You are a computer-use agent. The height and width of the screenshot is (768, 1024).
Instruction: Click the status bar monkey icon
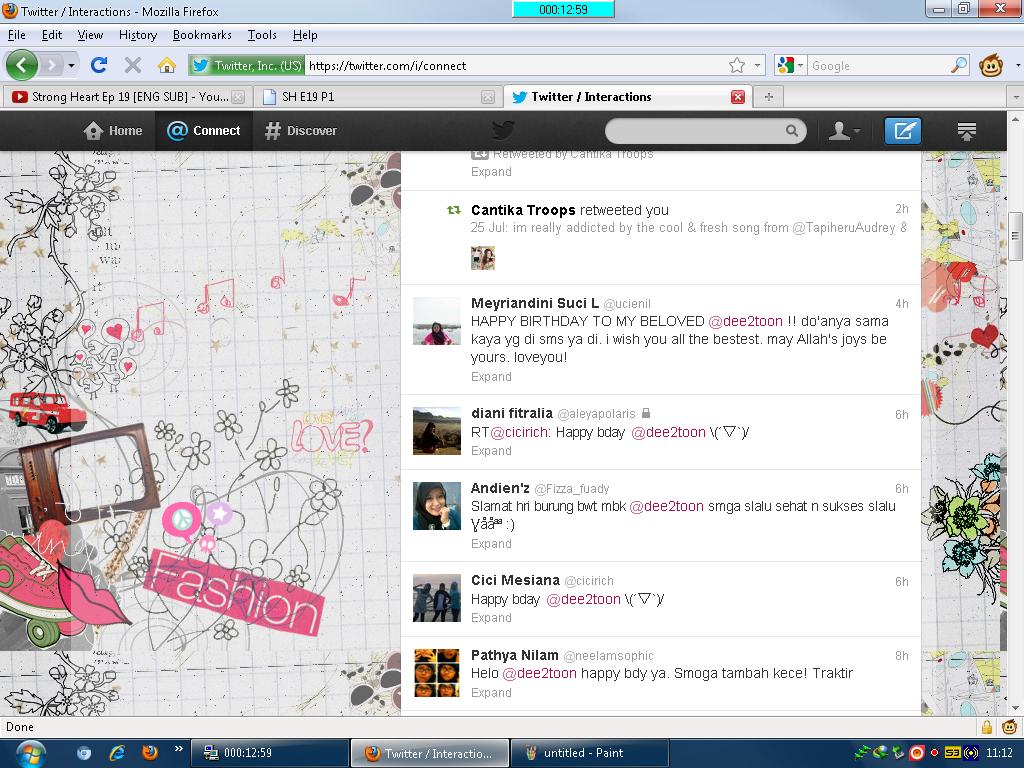click(1010, 726)
